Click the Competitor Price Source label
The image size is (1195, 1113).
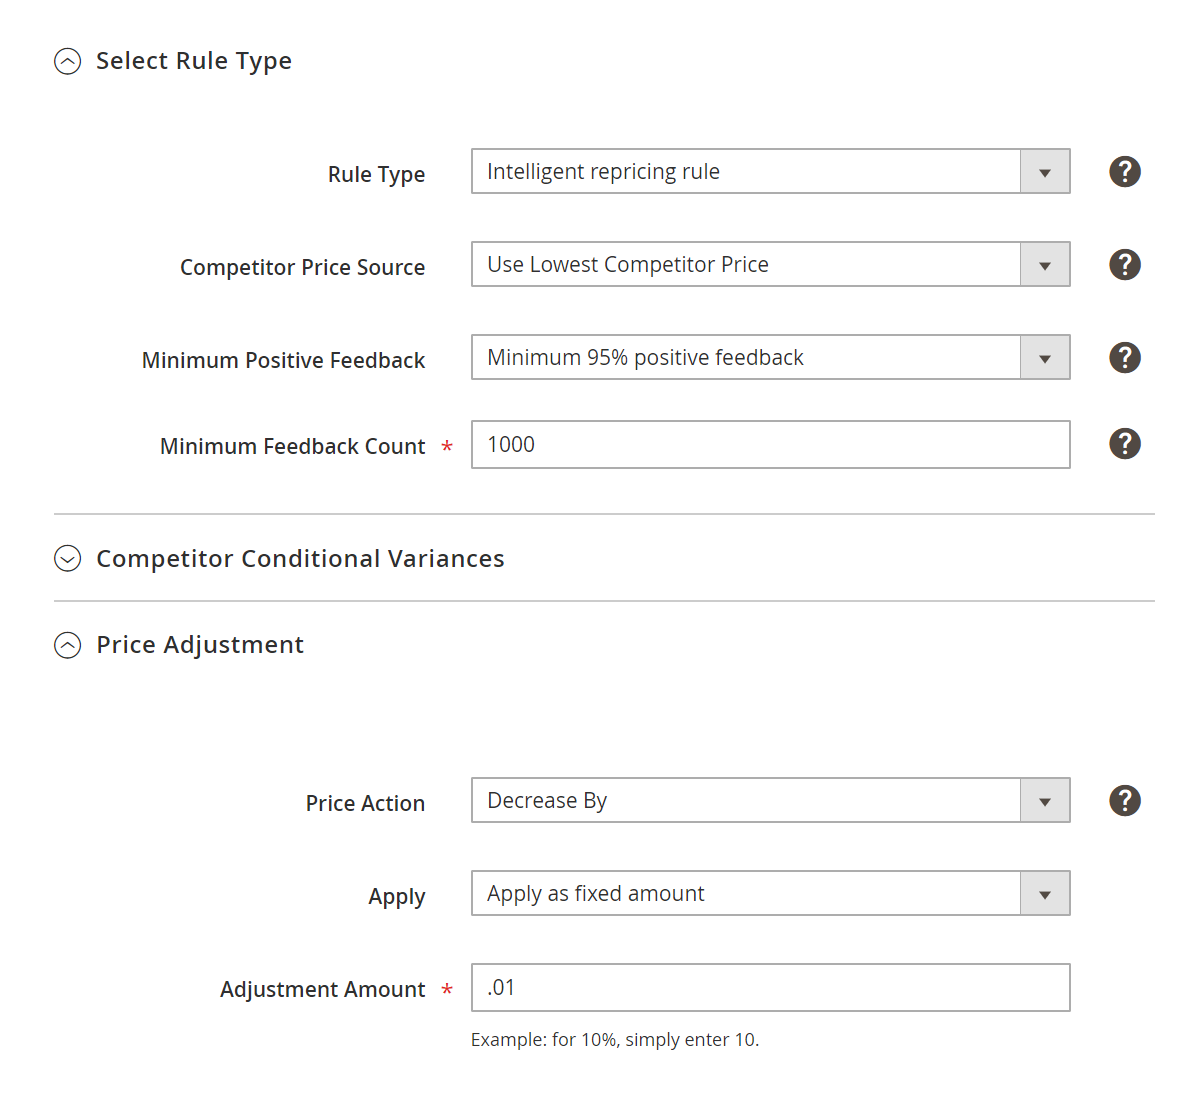[x=303, y=268]
